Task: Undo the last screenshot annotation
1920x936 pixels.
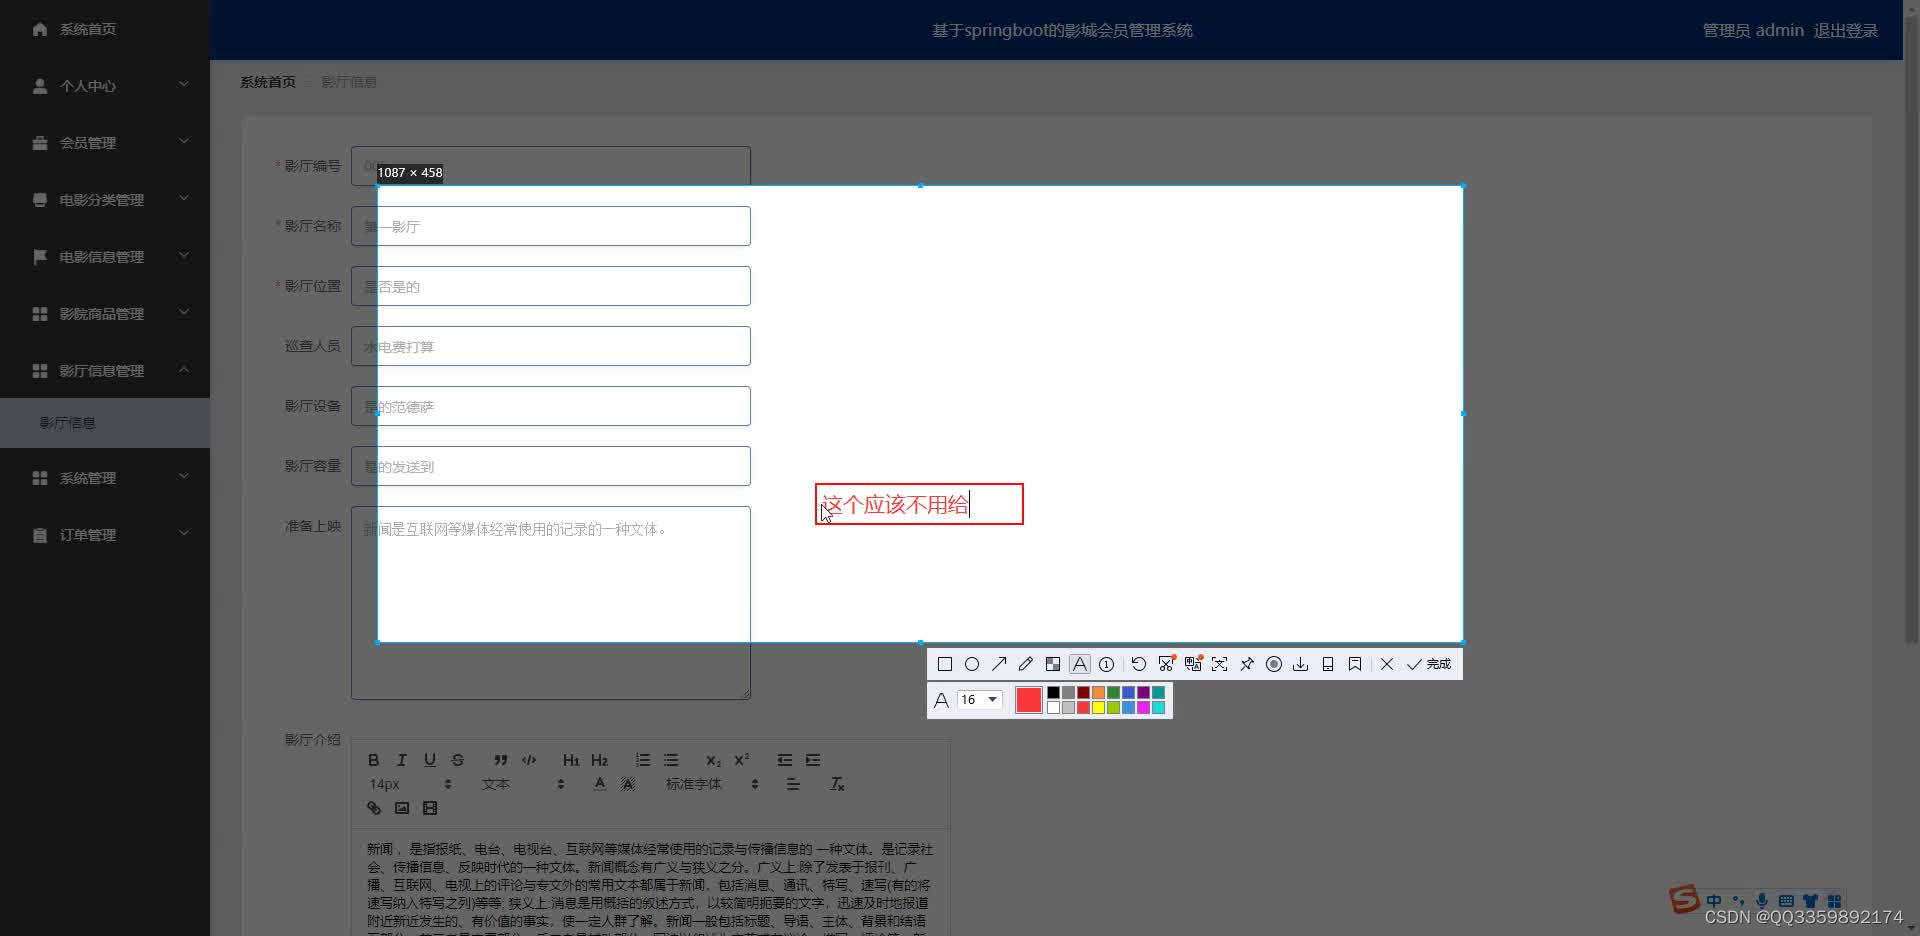Action: click(x=1138, y=664)
